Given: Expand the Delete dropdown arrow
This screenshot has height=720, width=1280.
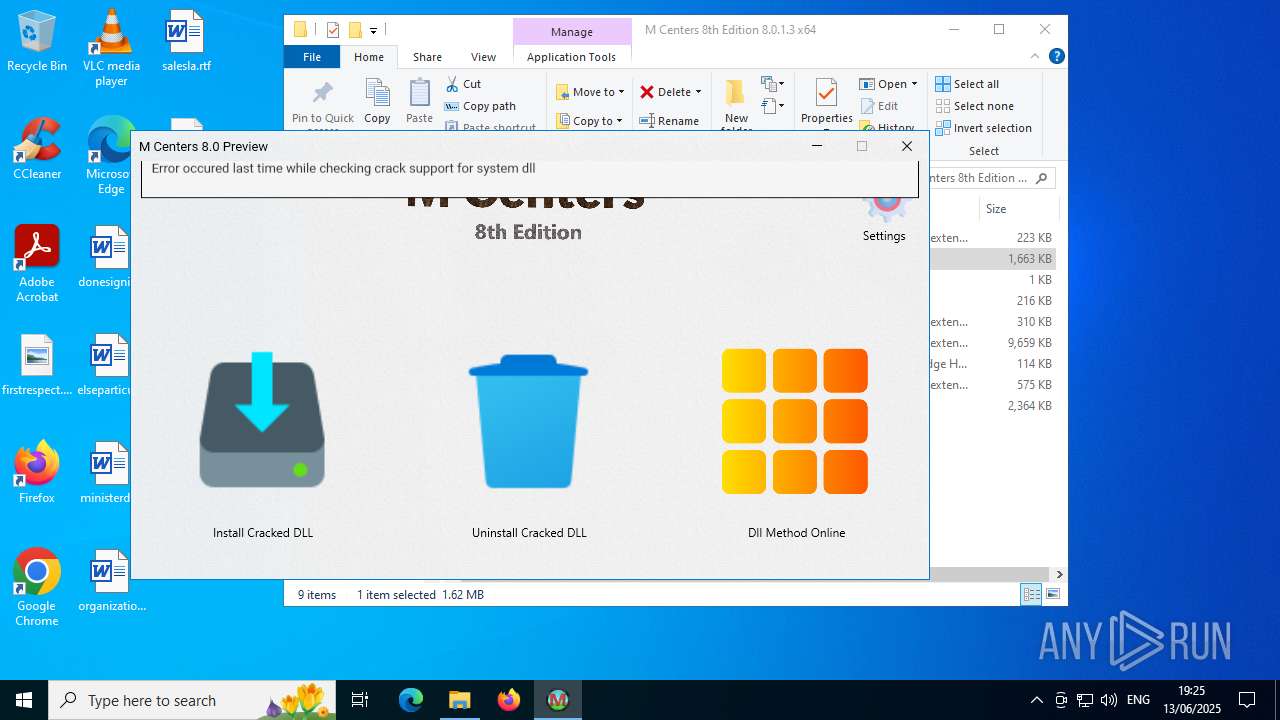Looking at the screenshot, I should click(698, 92).
